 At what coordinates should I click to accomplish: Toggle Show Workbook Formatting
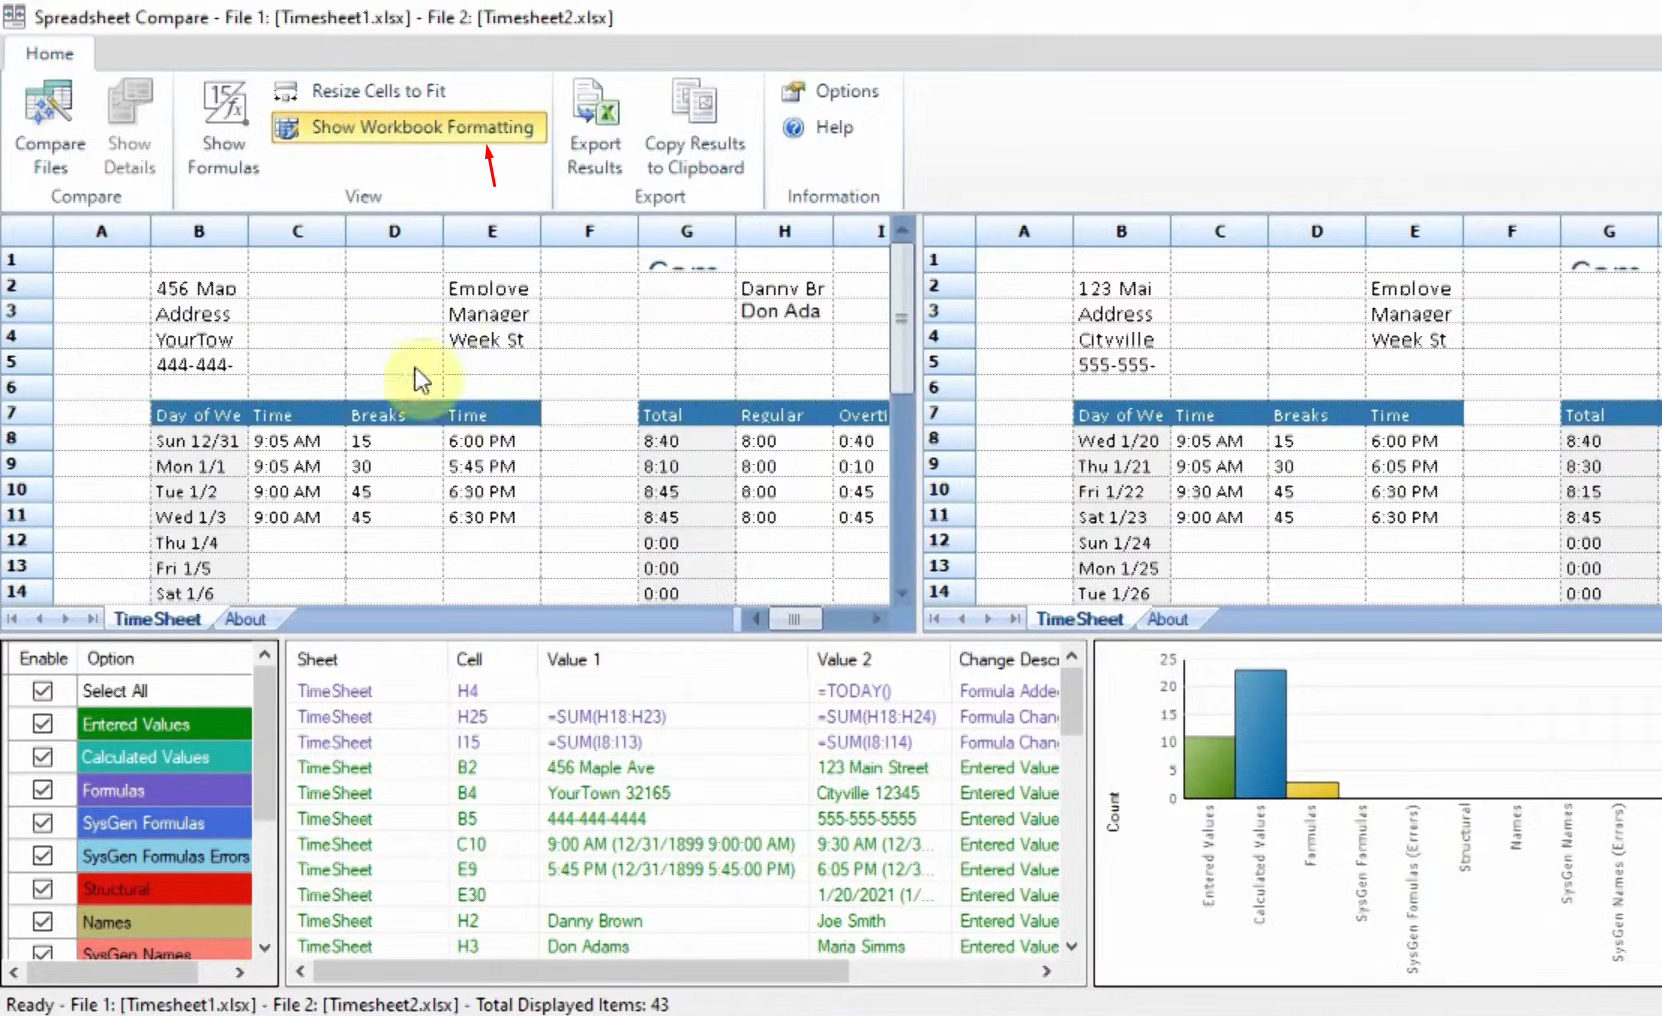(409, 127)
